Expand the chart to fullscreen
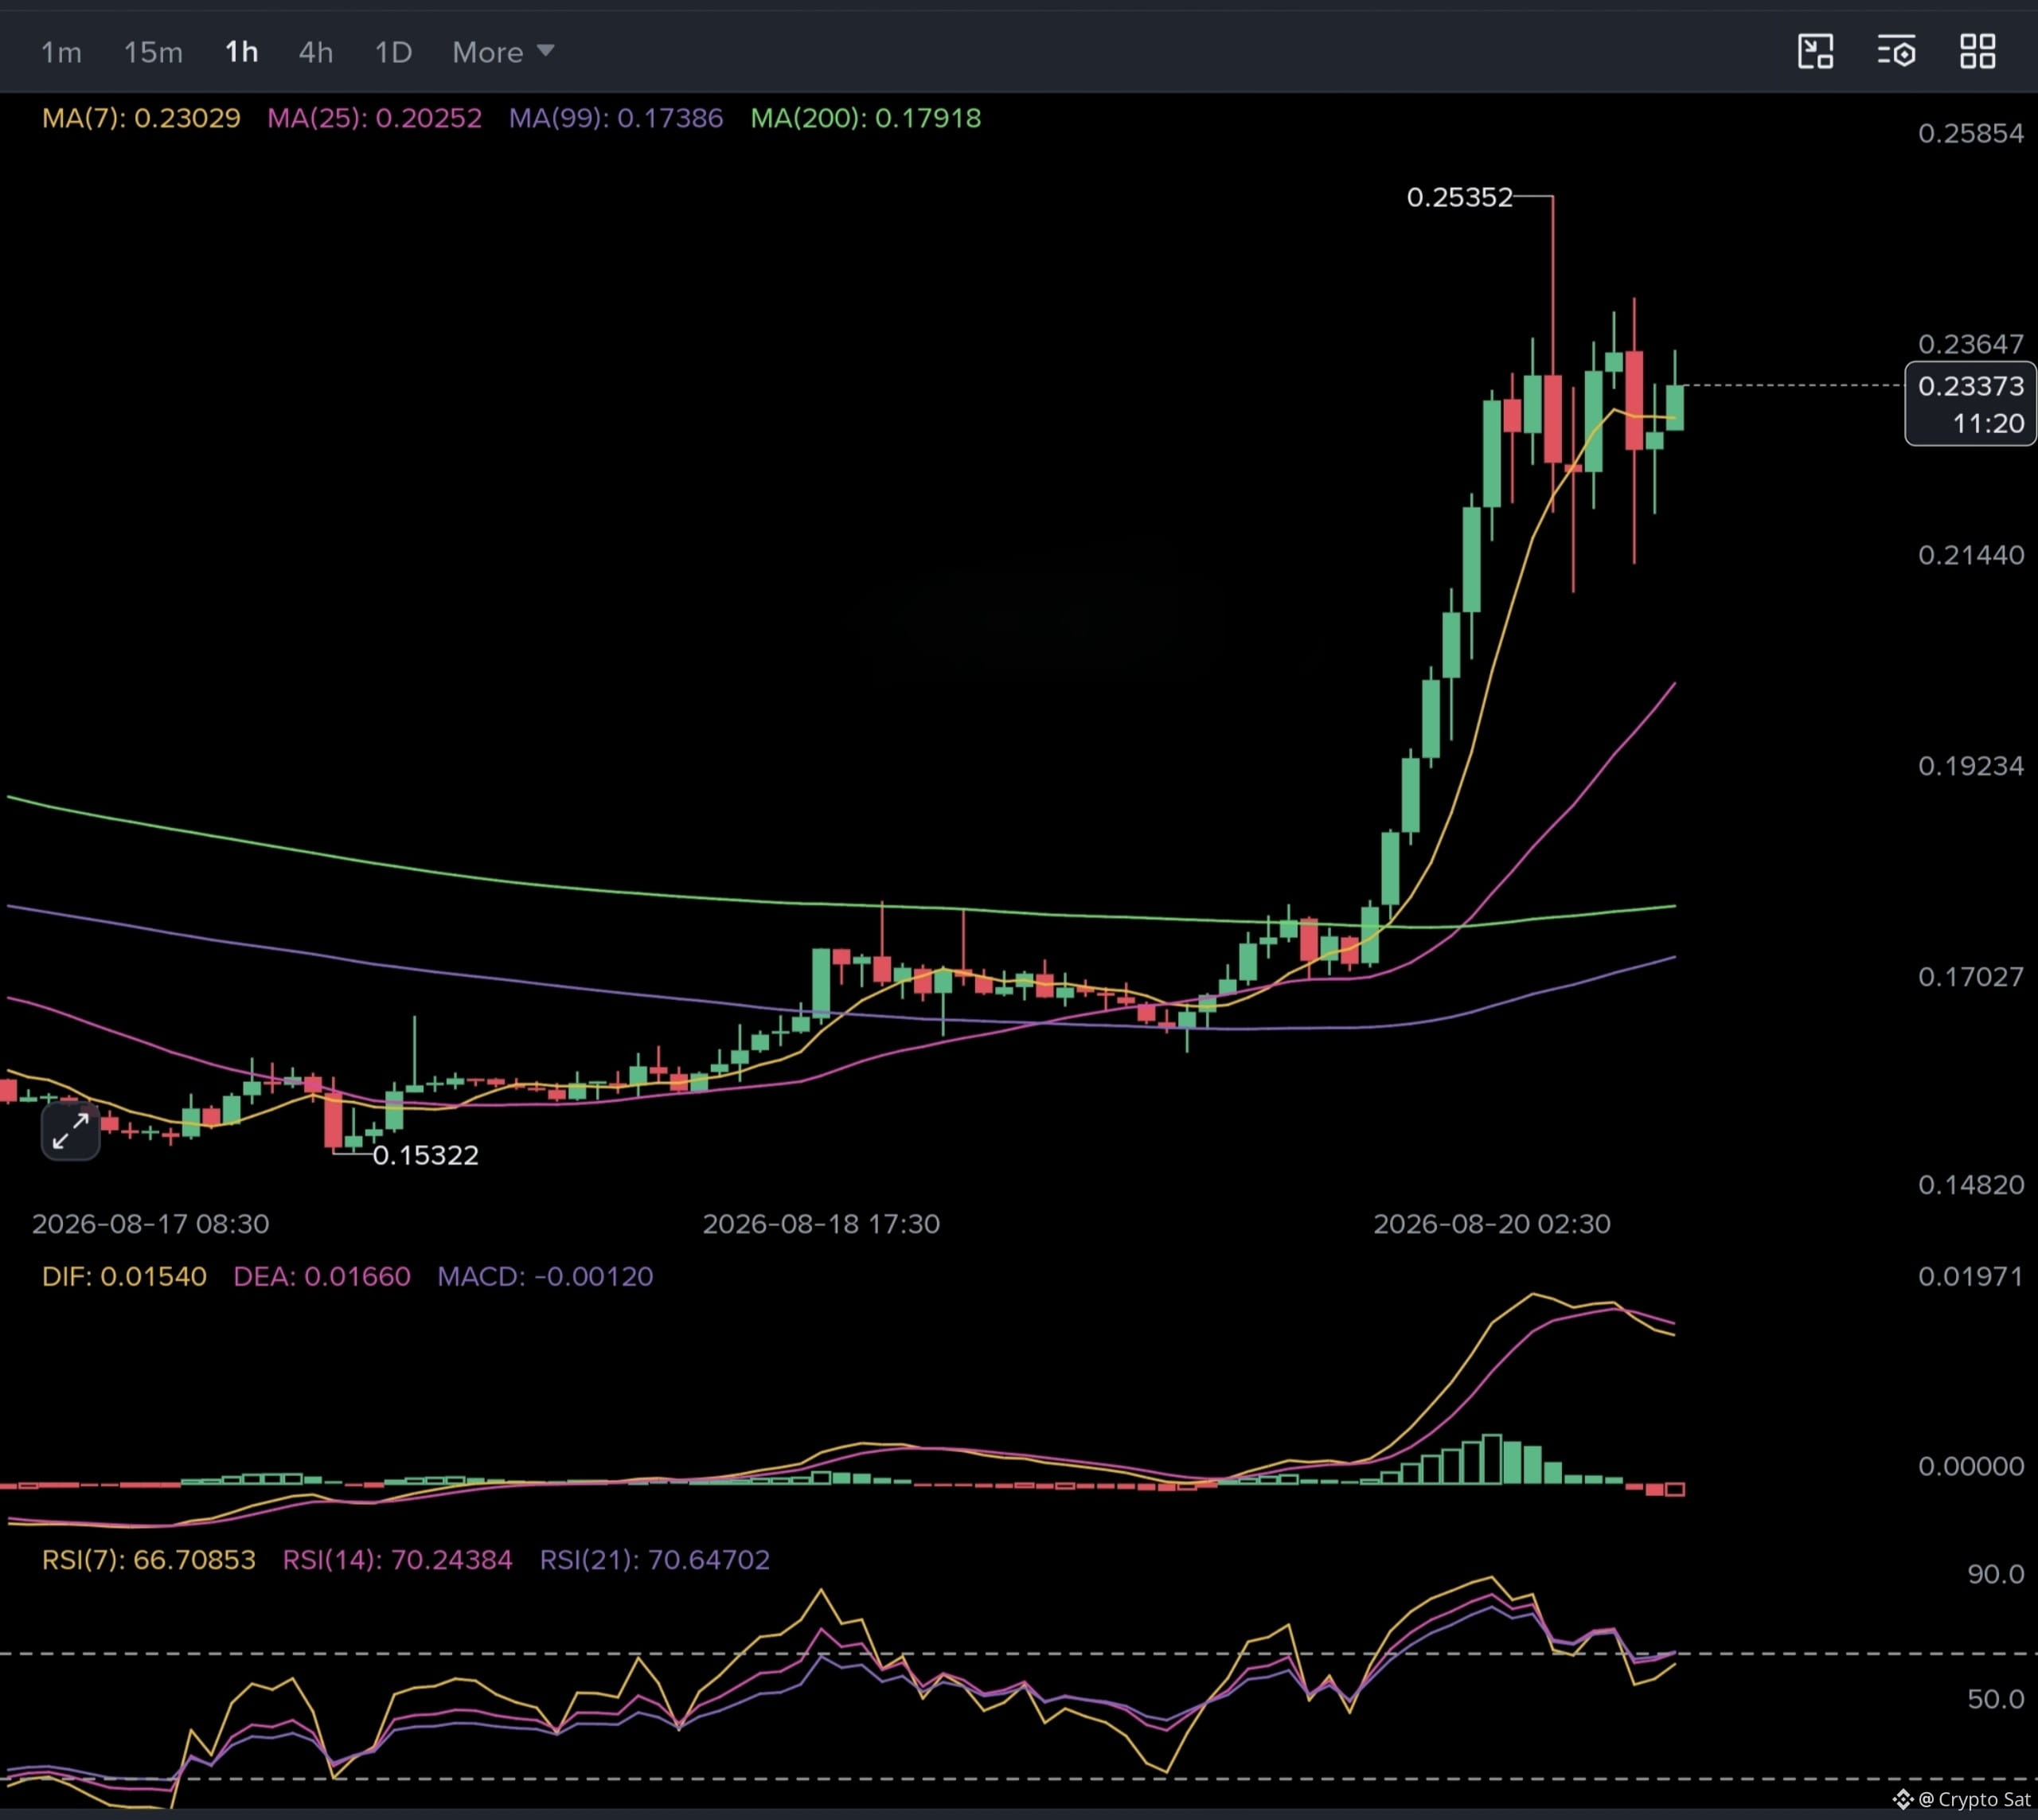Image resolution: width=2038 pixels, height=1820 pixels. coord(70,1132)
